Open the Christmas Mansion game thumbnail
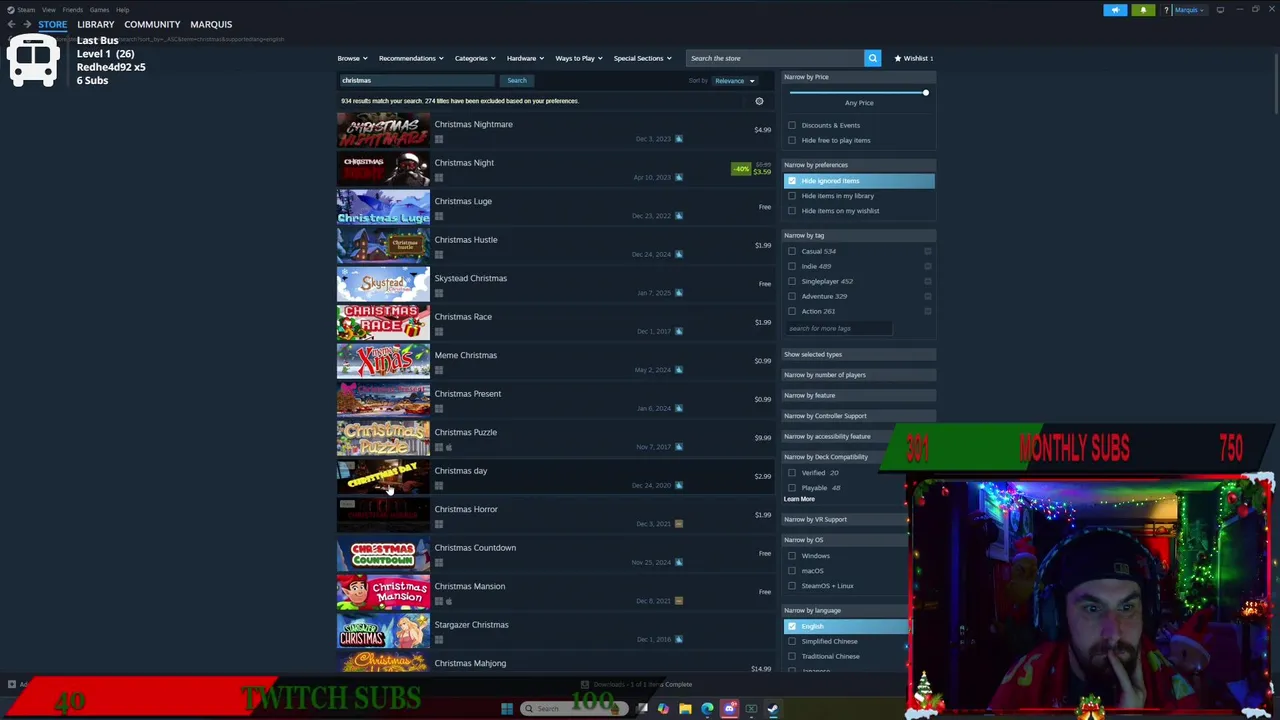The width and height of the screenshot is (1280, 720). [x=383, y=593]
